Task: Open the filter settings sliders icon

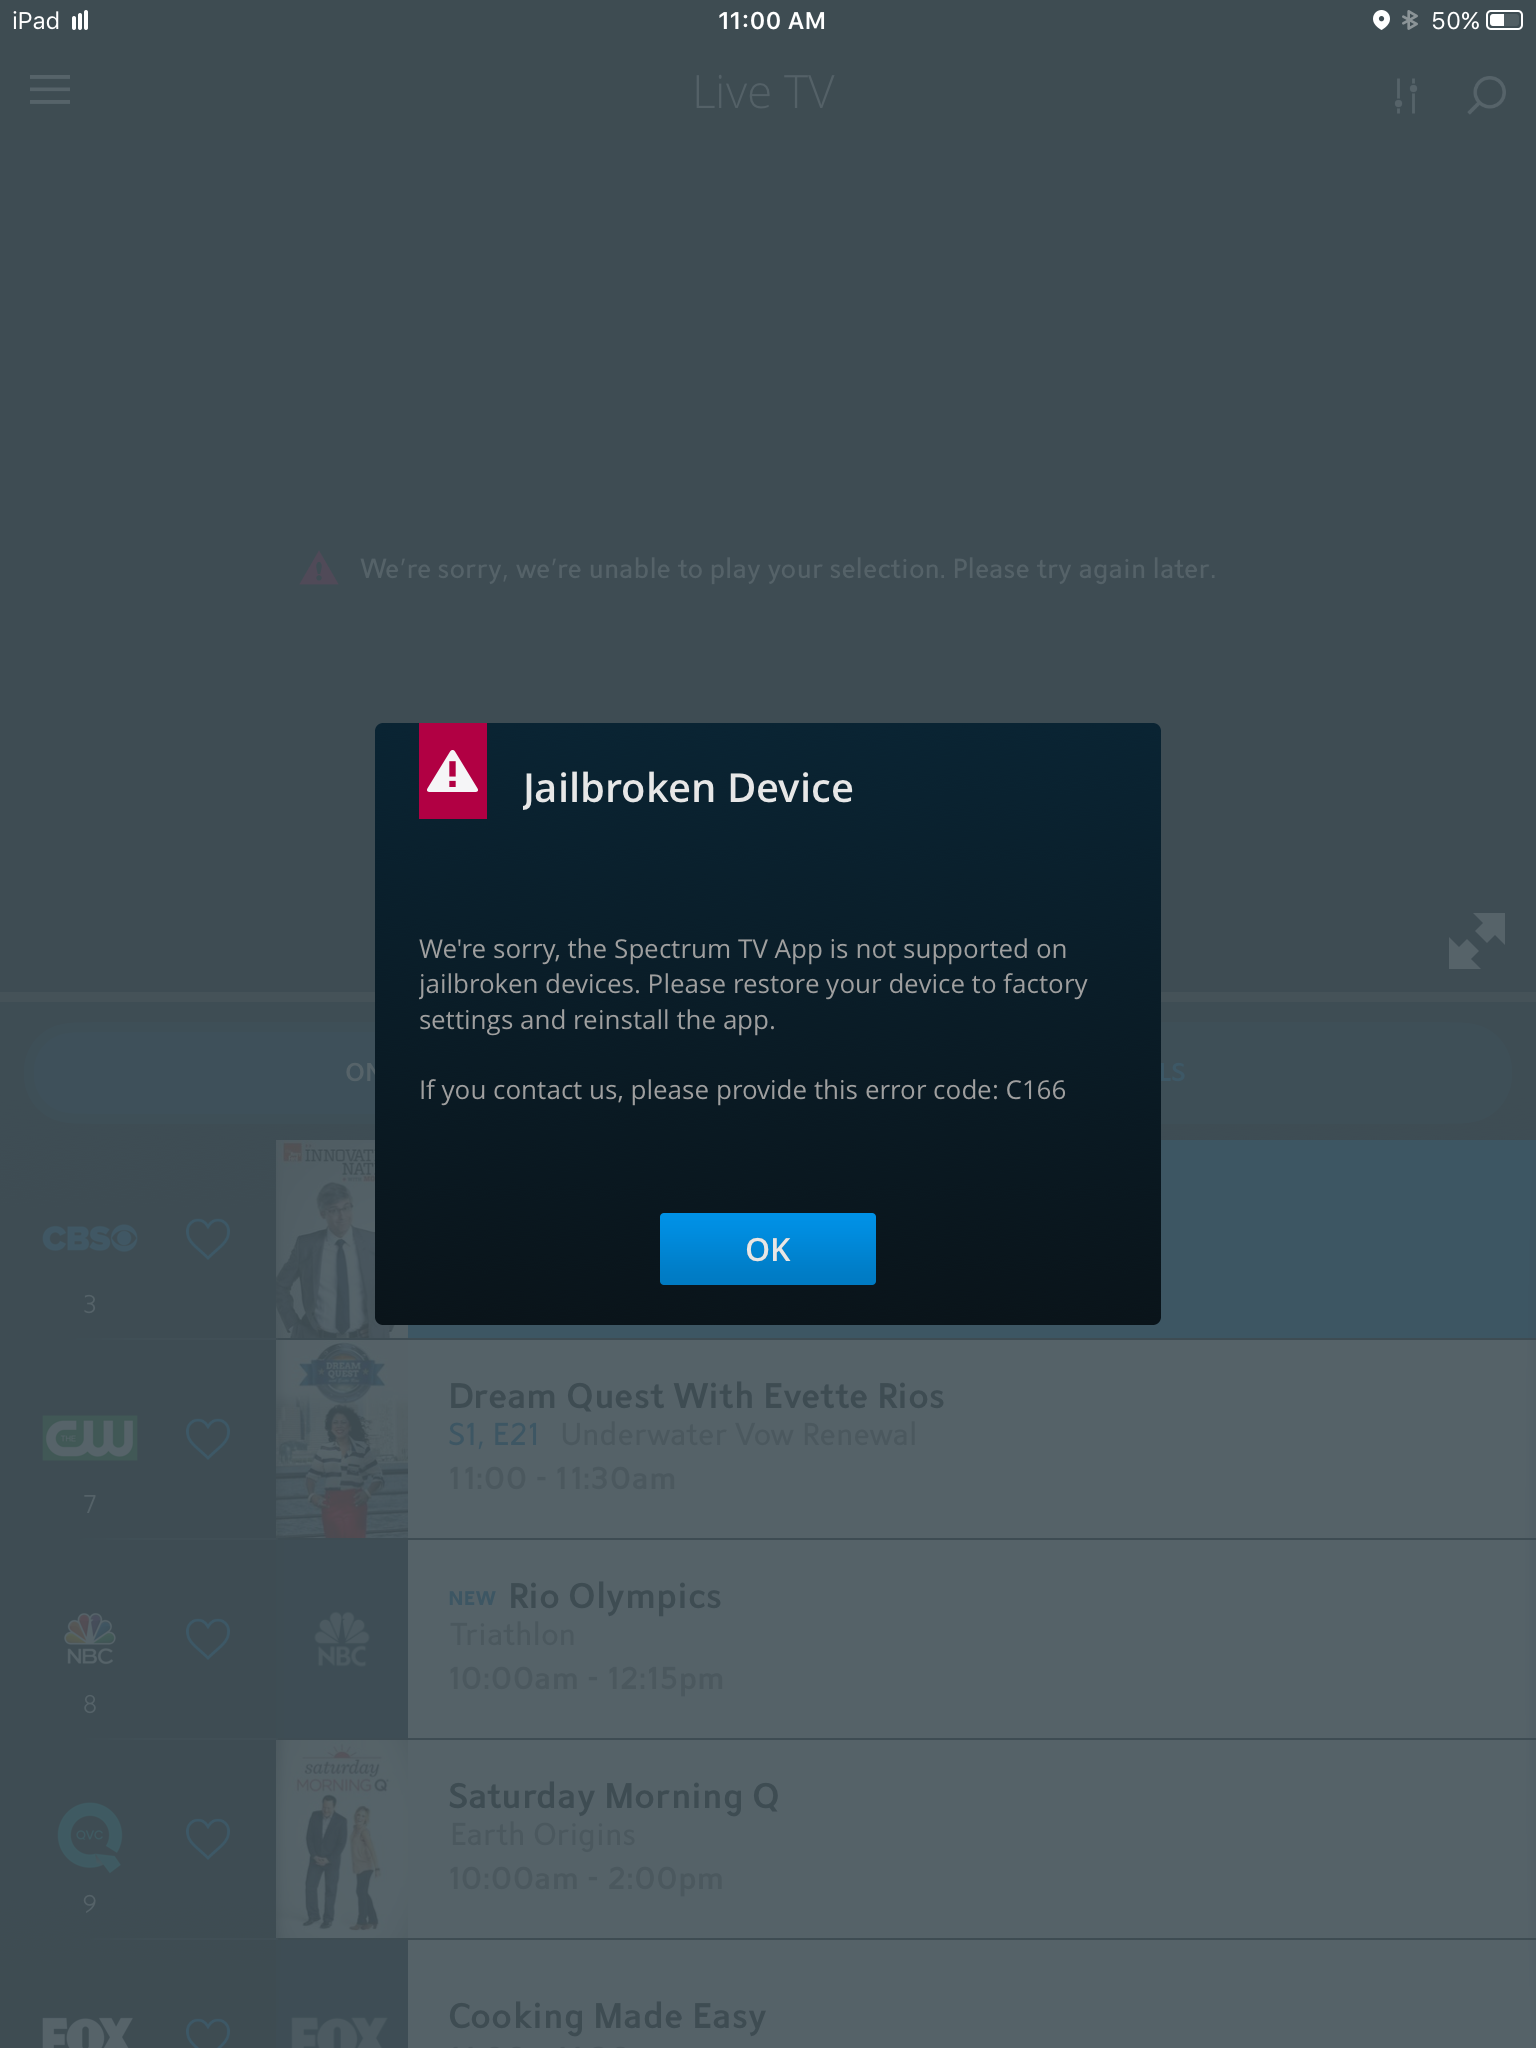Action: (1406, 95)
